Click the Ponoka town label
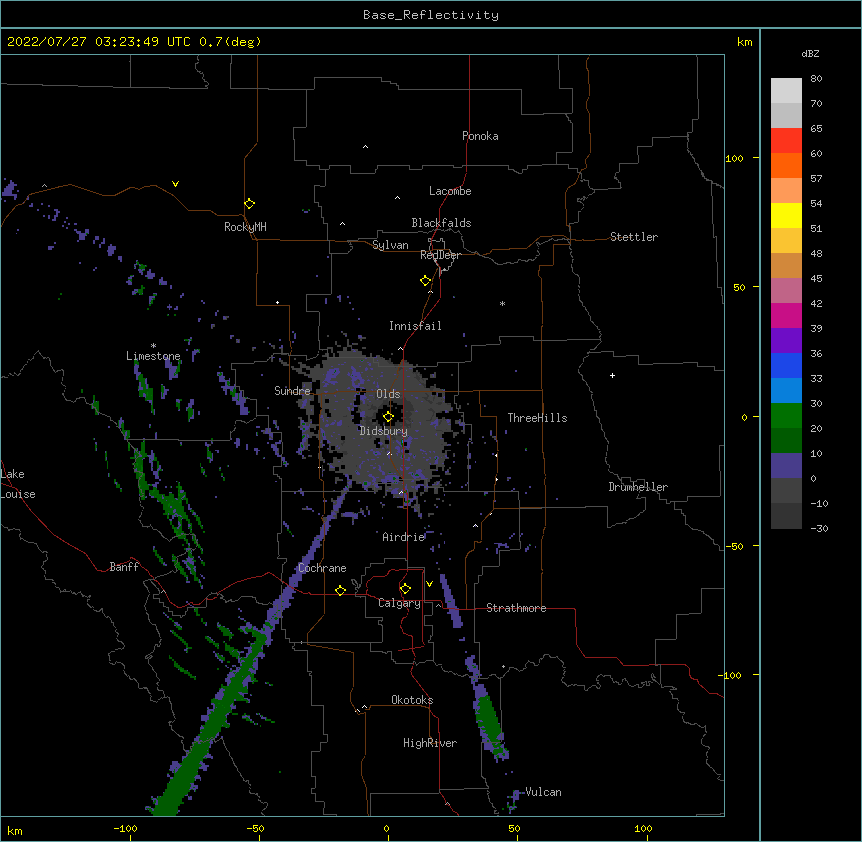This screenshot has height=842, width=862. click(480, 136)
